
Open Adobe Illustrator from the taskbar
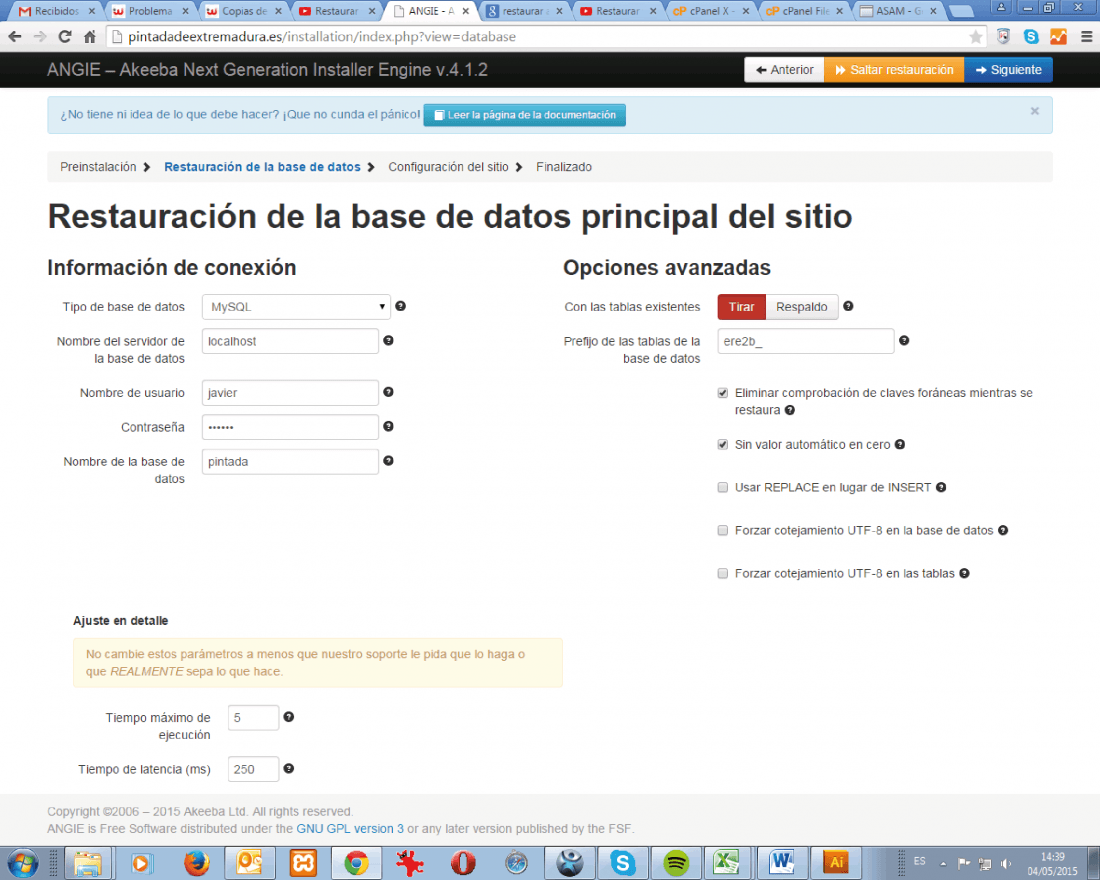coord(836,862)
